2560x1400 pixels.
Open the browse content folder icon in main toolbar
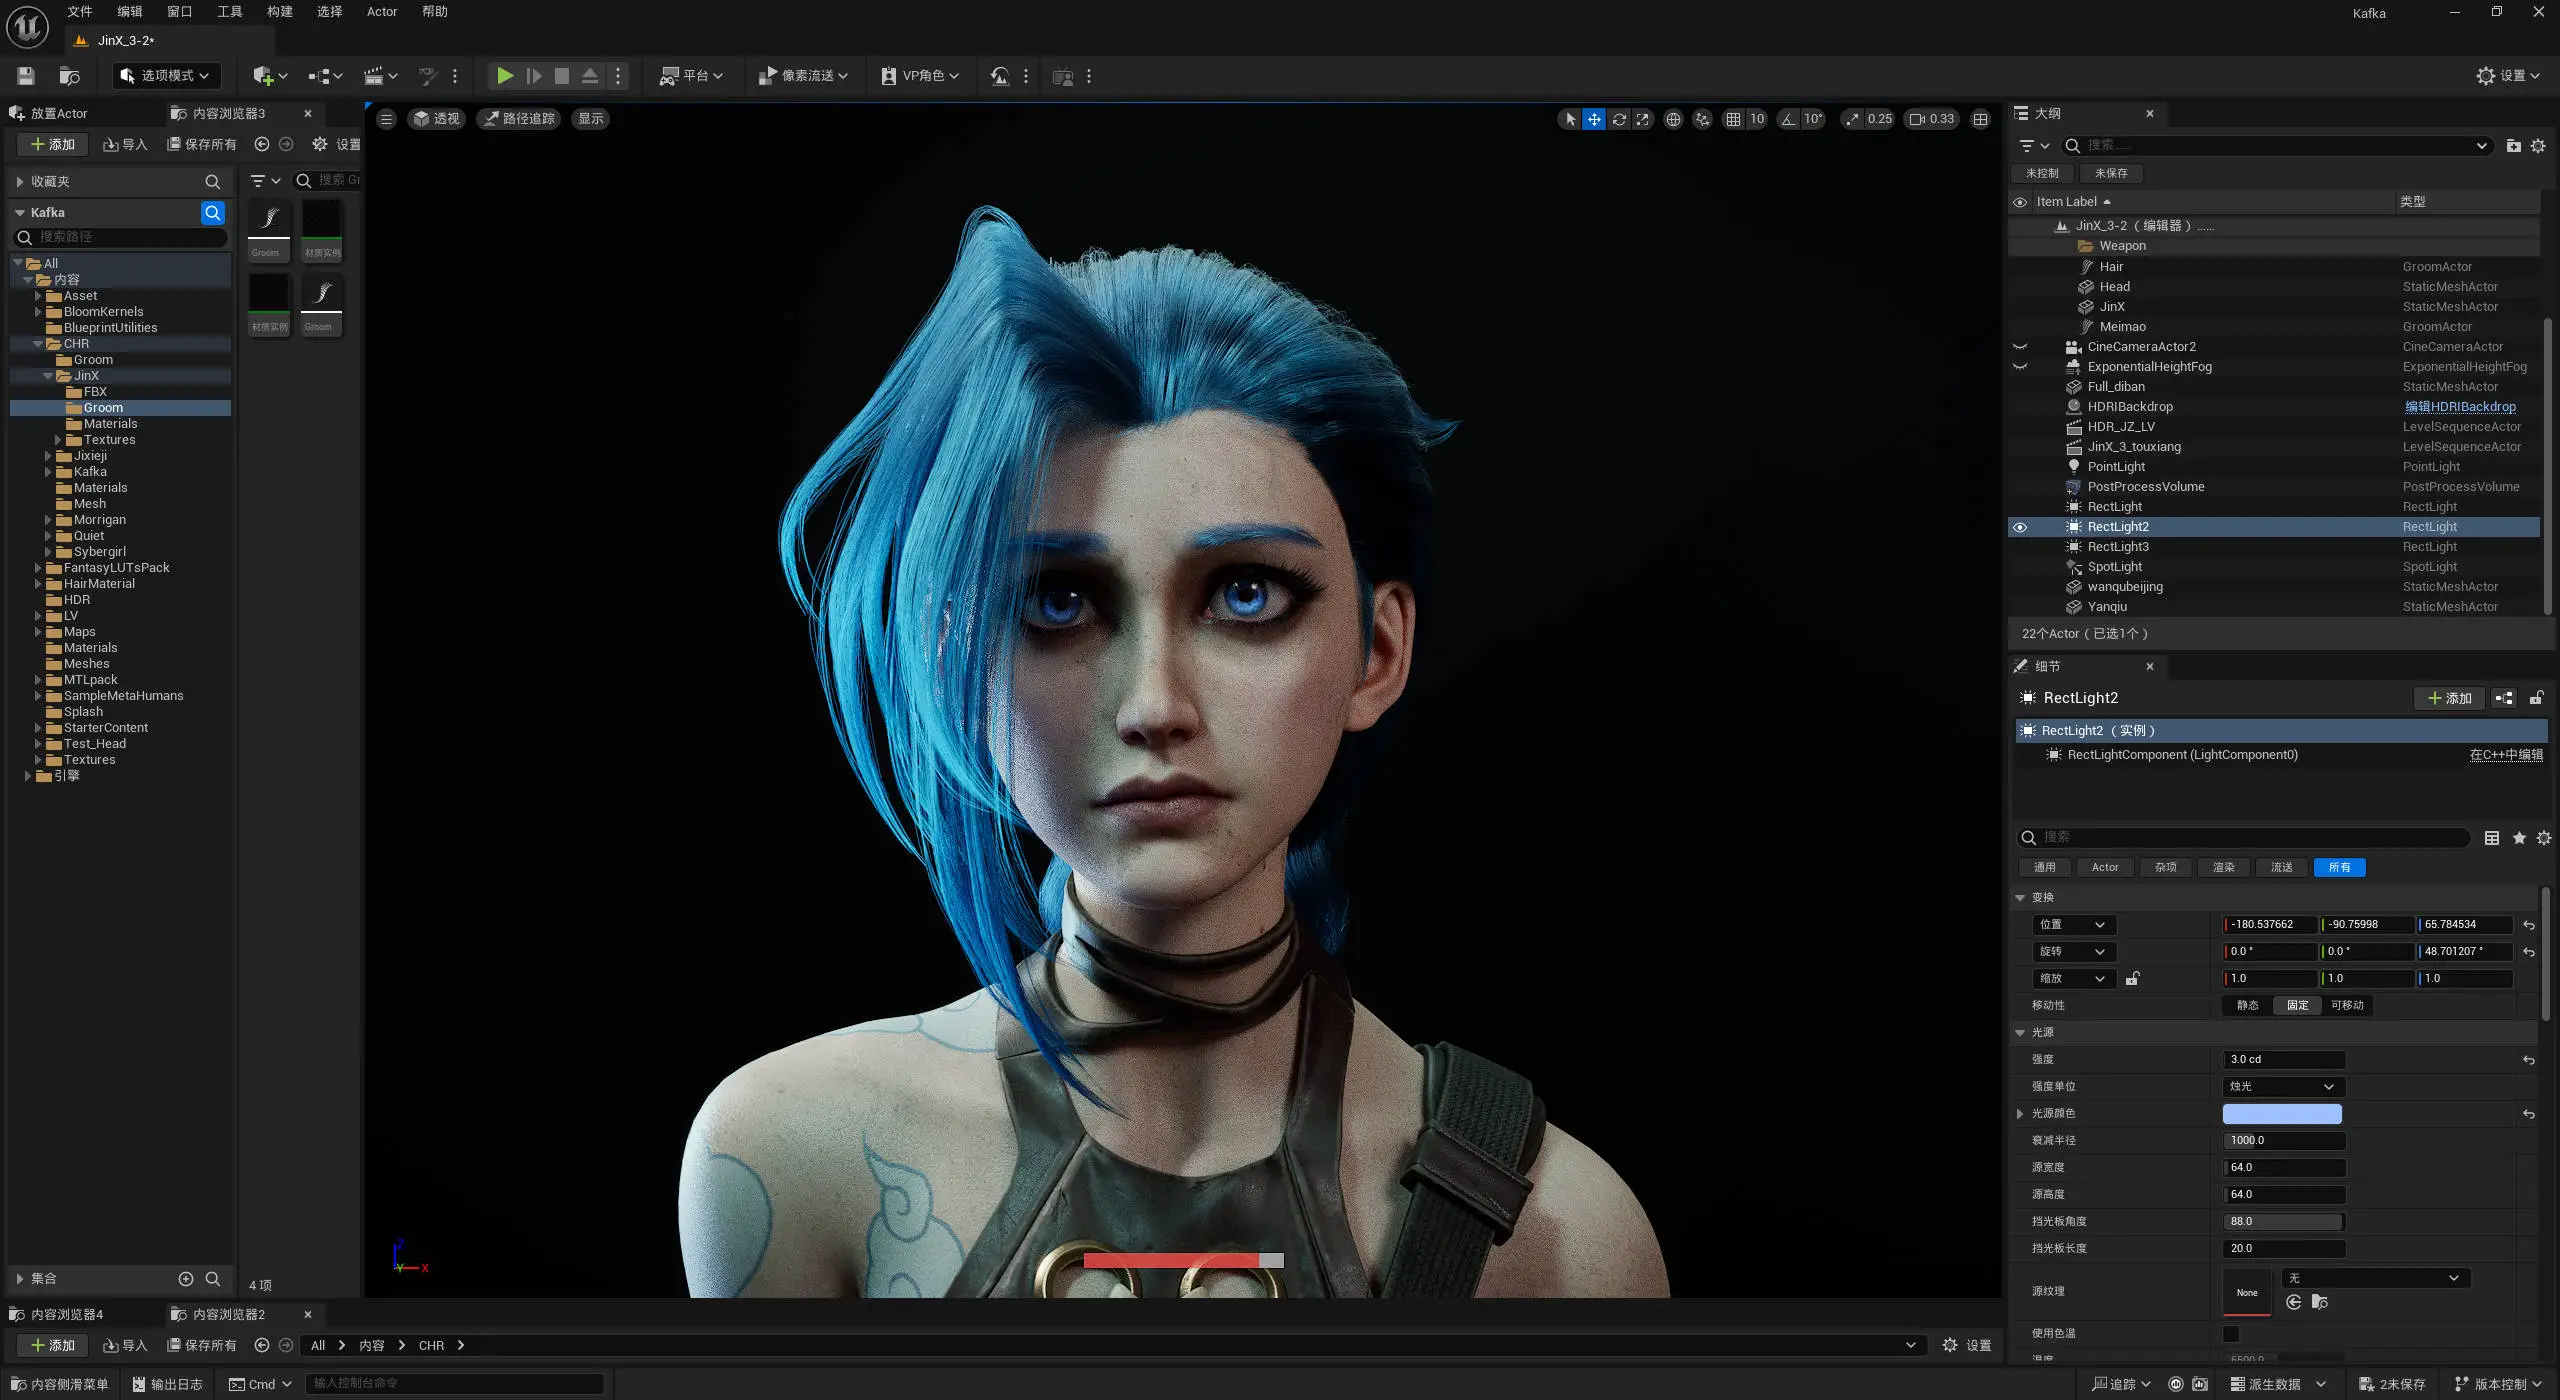tap(69, 76)
